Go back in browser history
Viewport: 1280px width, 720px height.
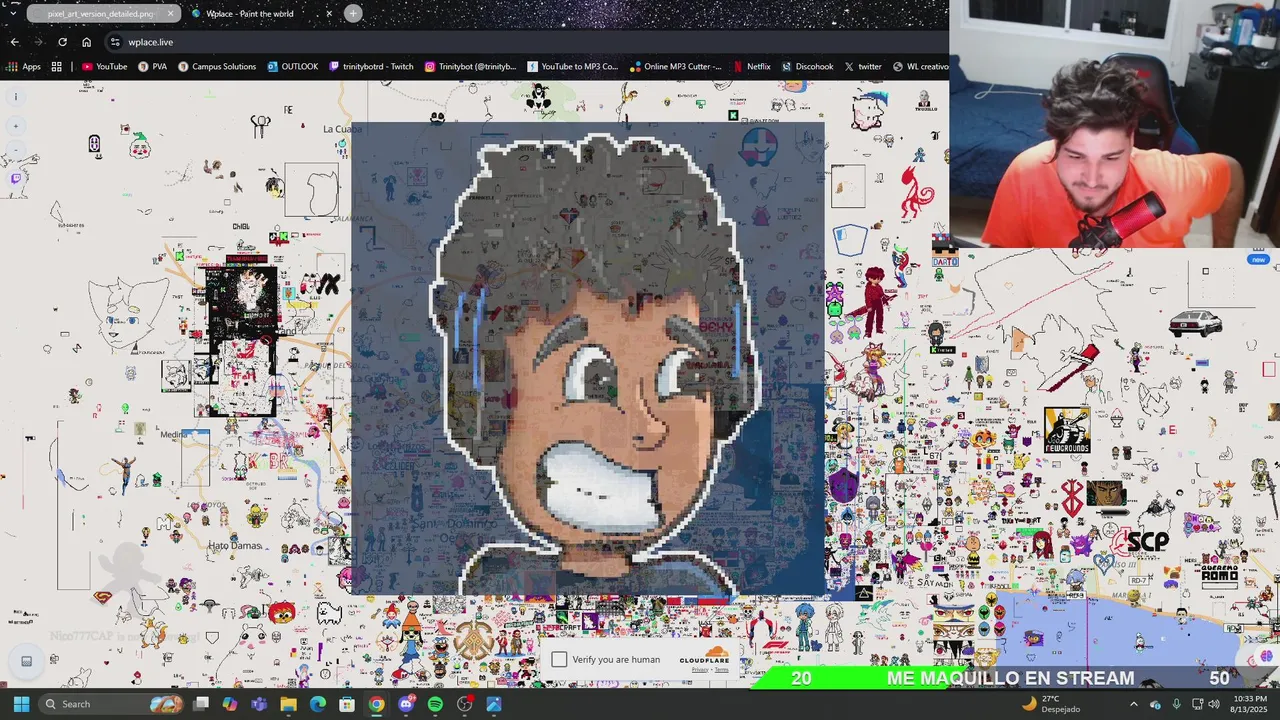click(15, 42)
